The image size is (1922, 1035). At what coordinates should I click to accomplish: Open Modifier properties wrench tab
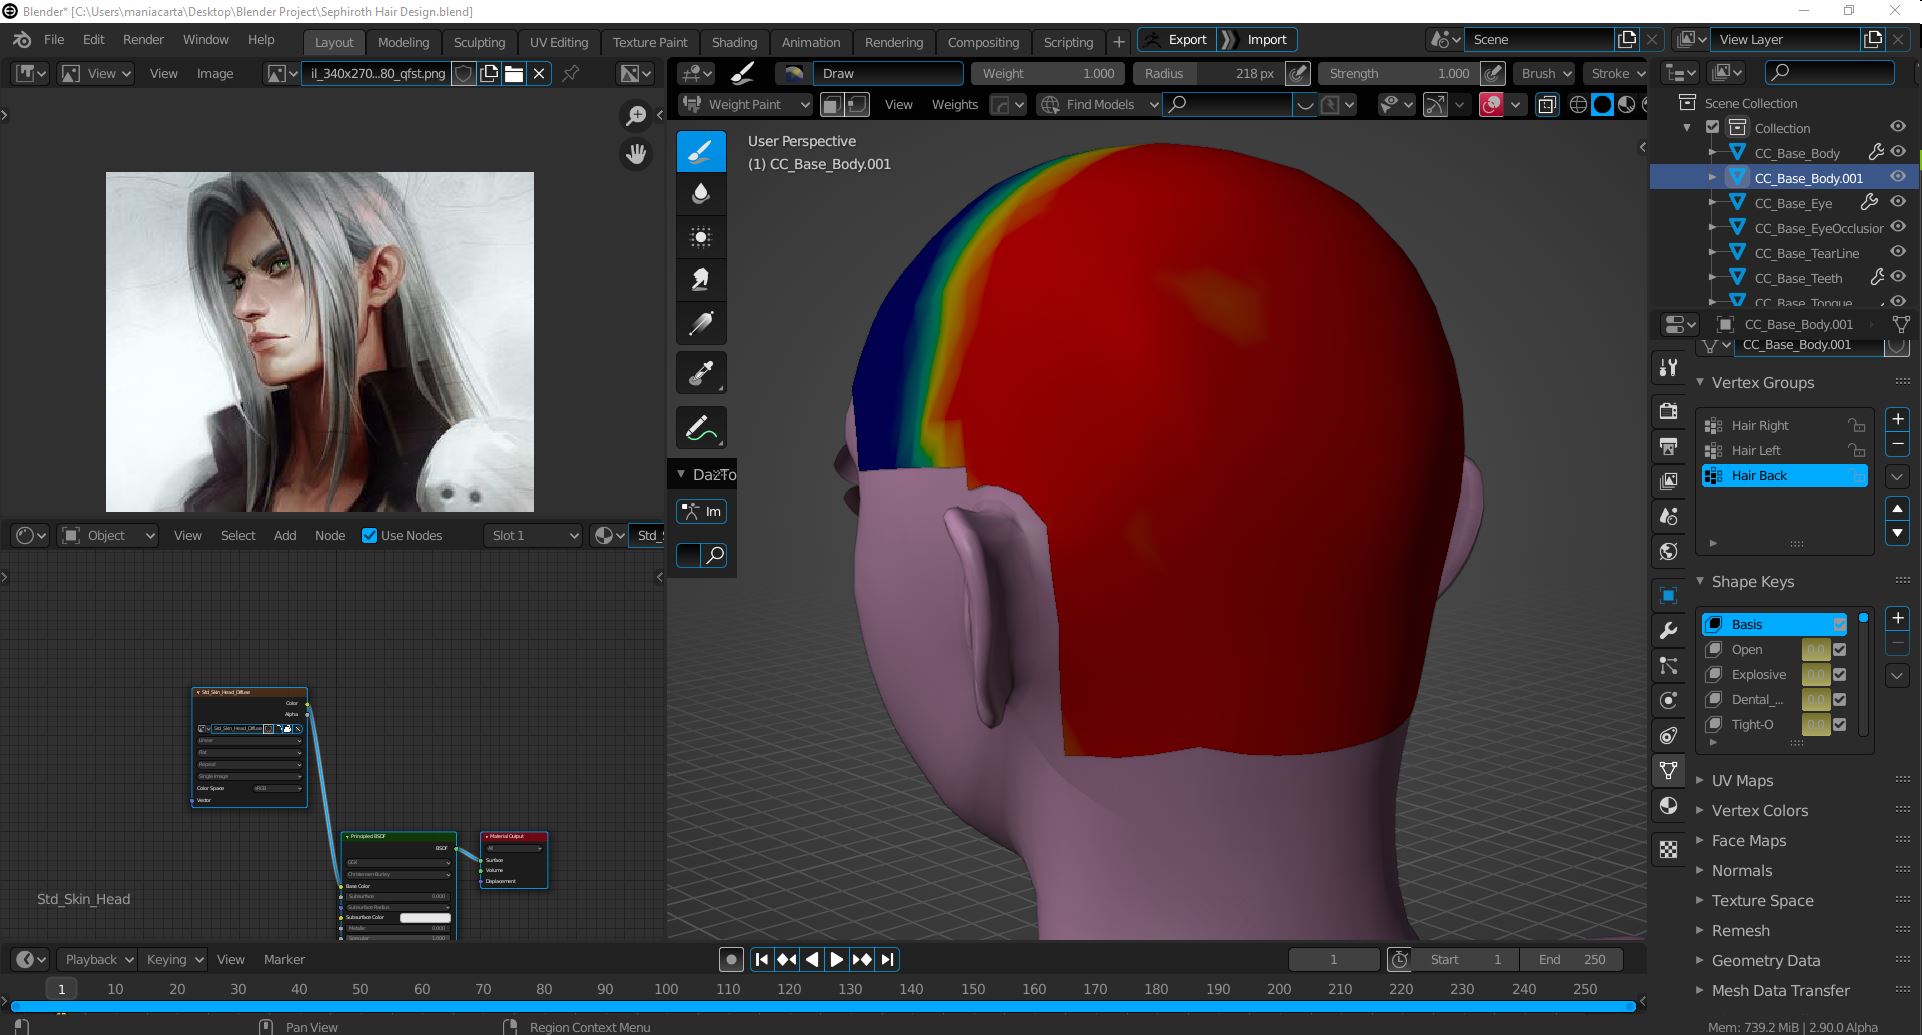coord(1668,630)
